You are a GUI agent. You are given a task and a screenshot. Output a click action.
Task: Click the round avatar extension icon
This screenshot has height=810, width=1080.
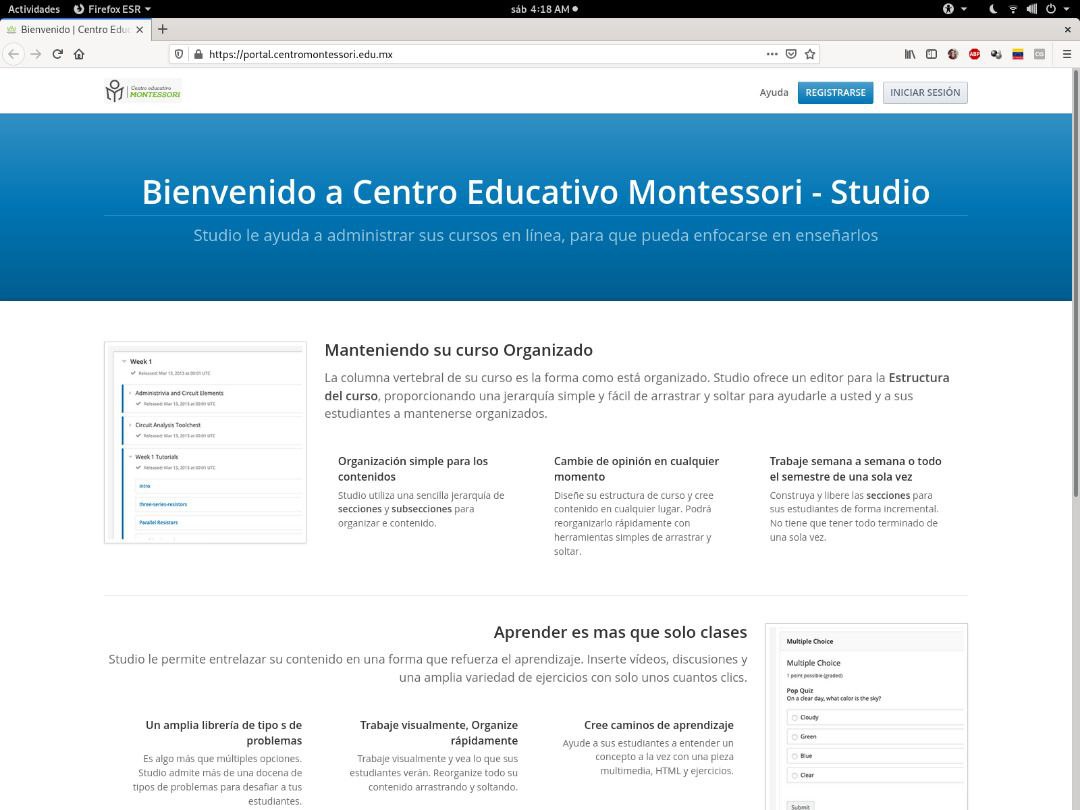(953, 54)
